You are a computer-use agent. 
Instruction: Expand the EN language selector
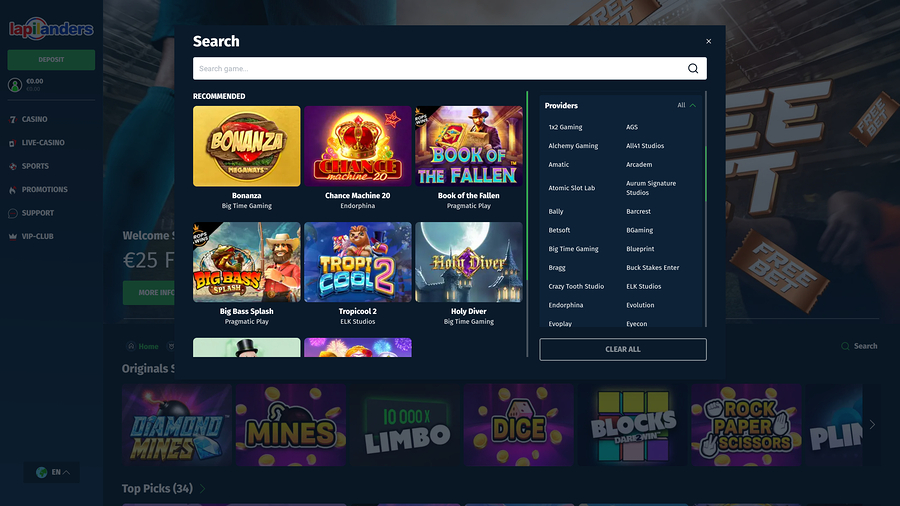coord(51,472)
